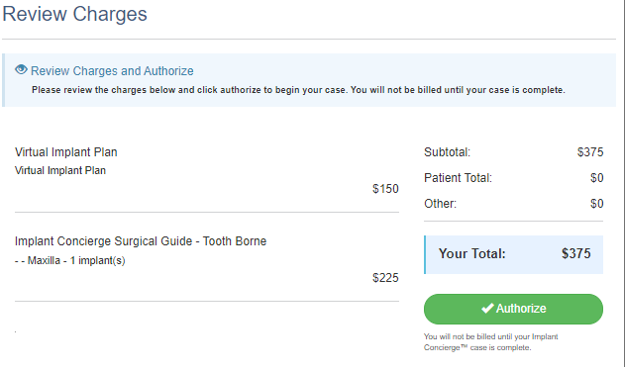625x367 pixels.
Task: Click the Patient Total $0 amount
Action: click(x=597, y=178)
